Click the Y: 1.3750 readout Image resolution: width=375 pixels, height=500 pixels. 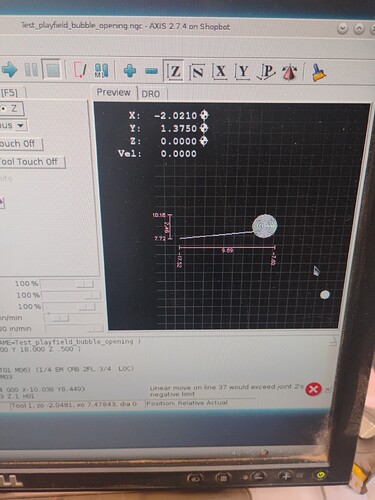(163, 128)
